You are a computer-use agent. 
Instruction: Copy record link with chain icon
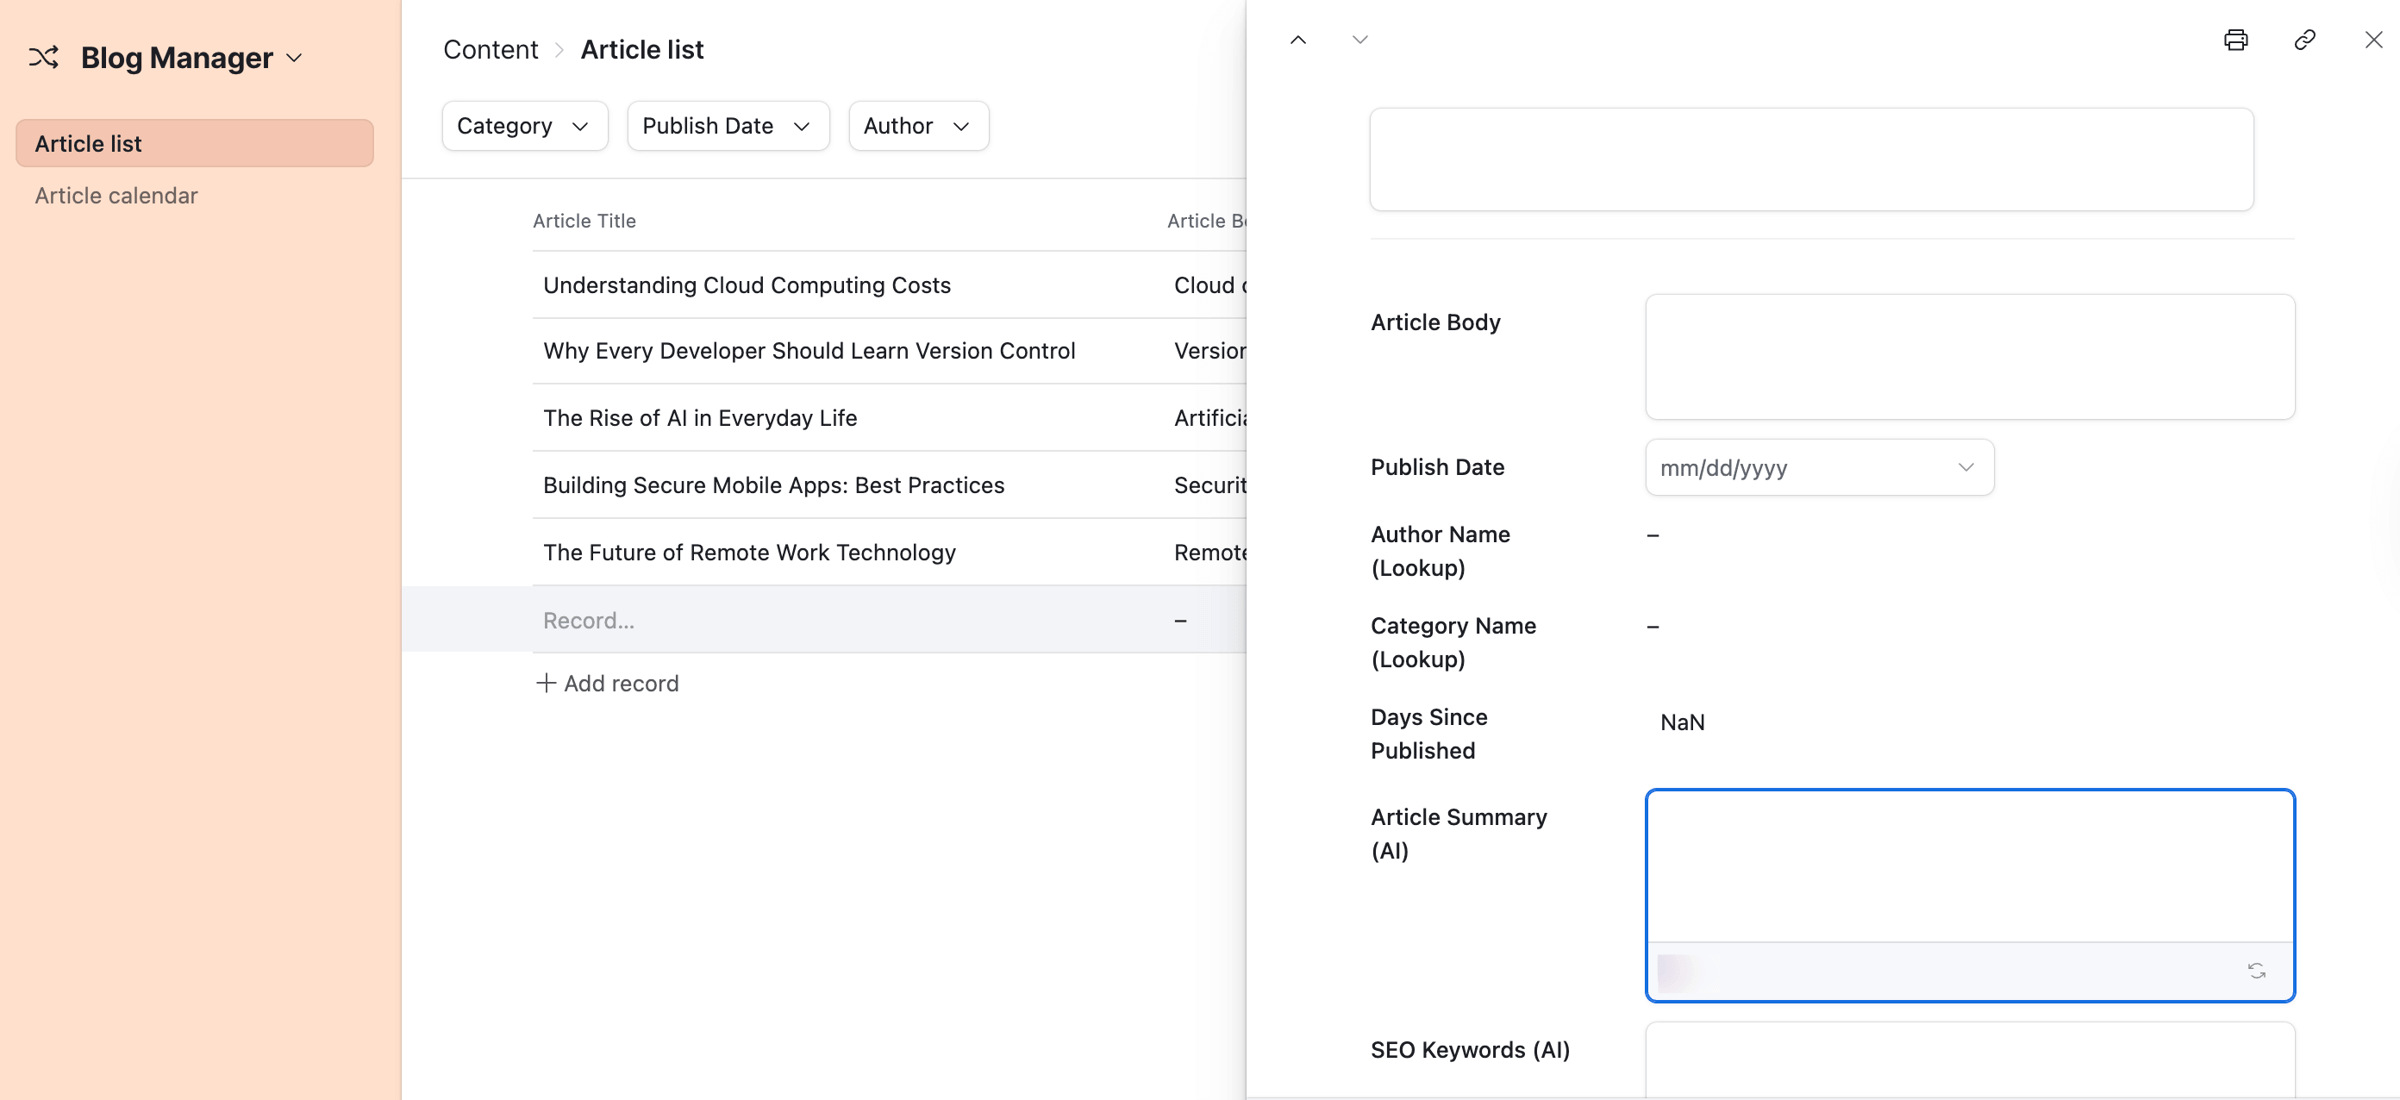pyautogui.click(x=2304, y=40)
